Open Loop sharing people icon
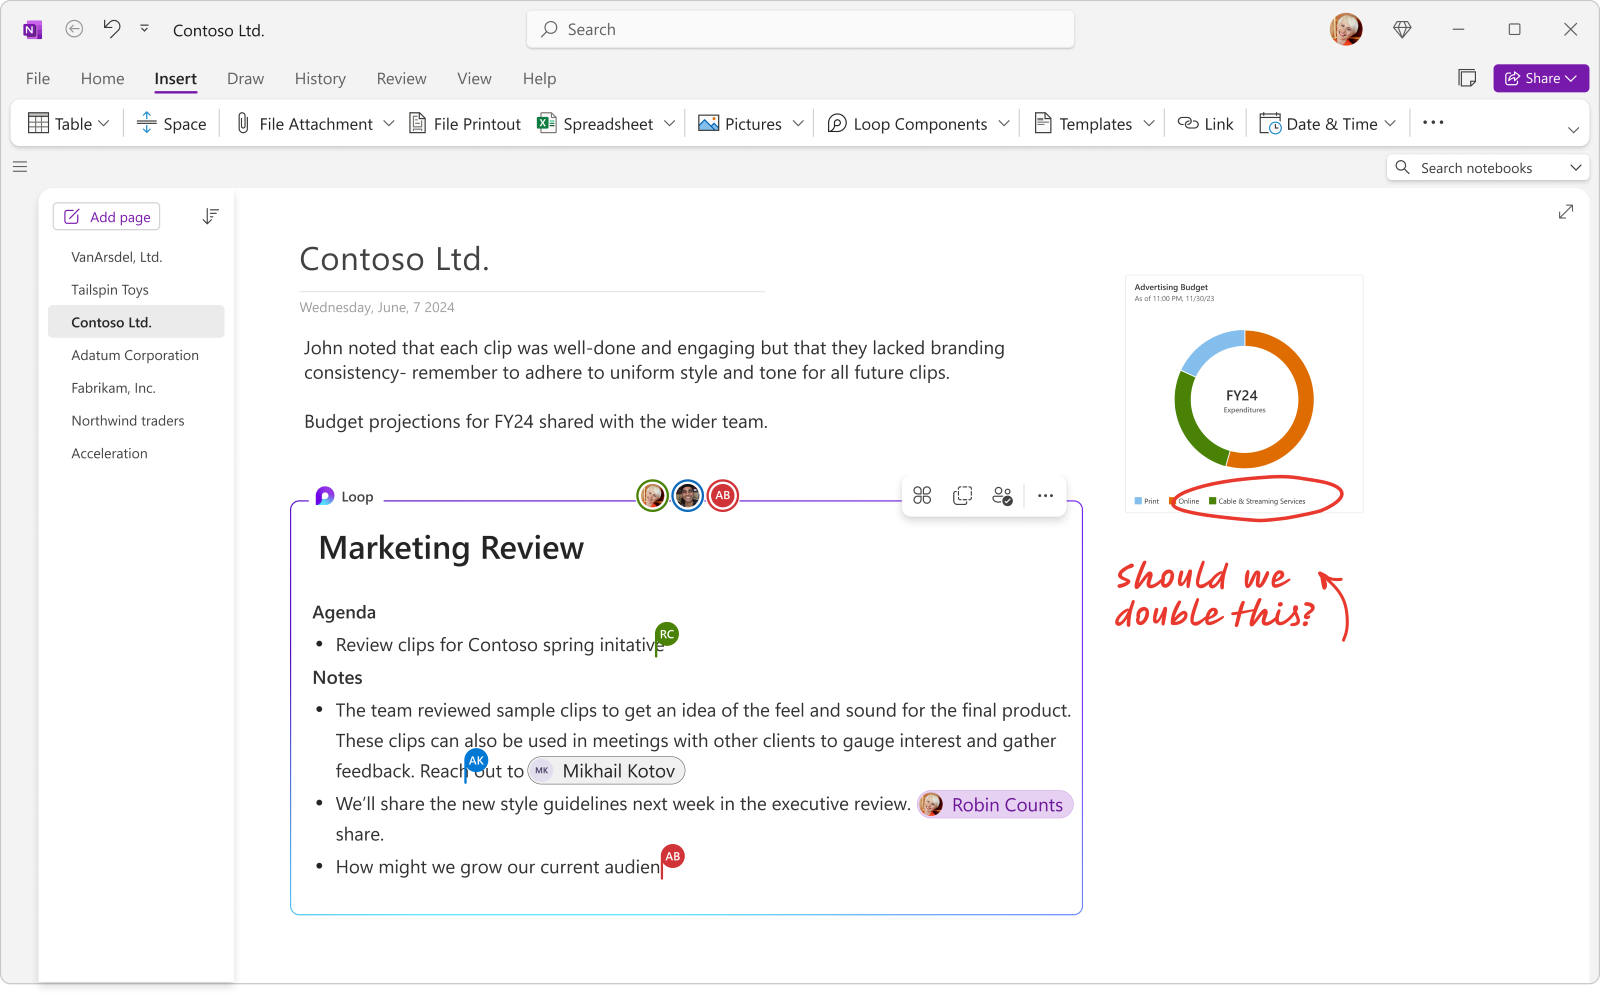Image resolution: width=1600 pixels, height=996 pixels. pyautogui.click(x=1002, y=496)
